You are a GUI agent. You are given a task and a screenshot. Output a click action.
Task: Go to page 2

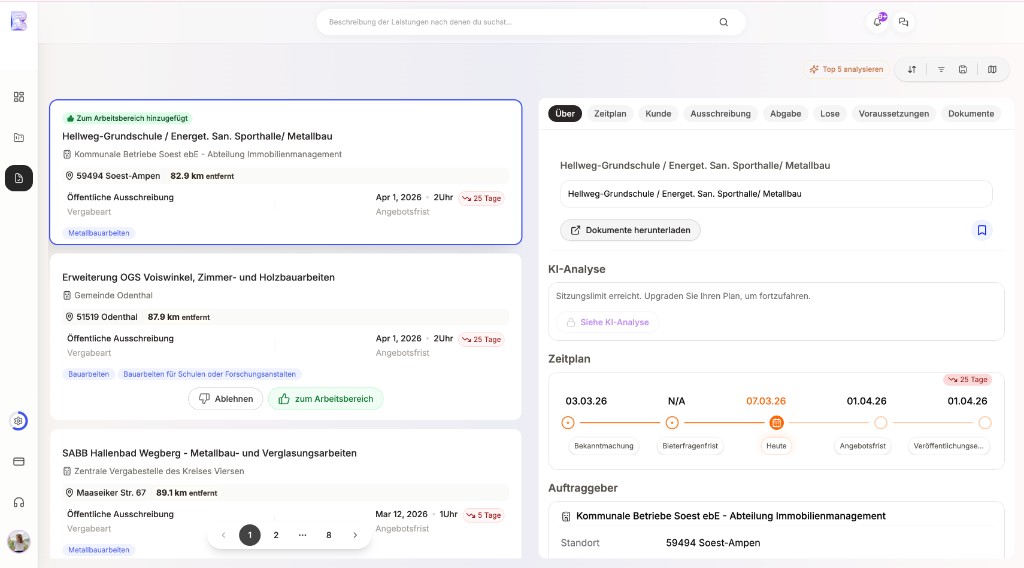276,535
